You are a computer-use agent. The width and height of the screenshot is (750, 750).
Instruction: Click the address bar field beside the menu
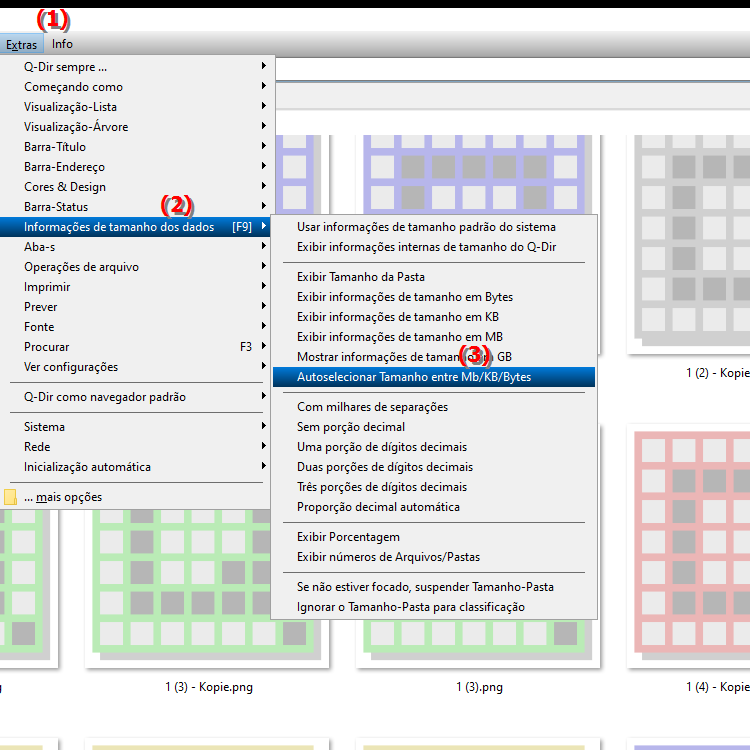coord(513,69)
